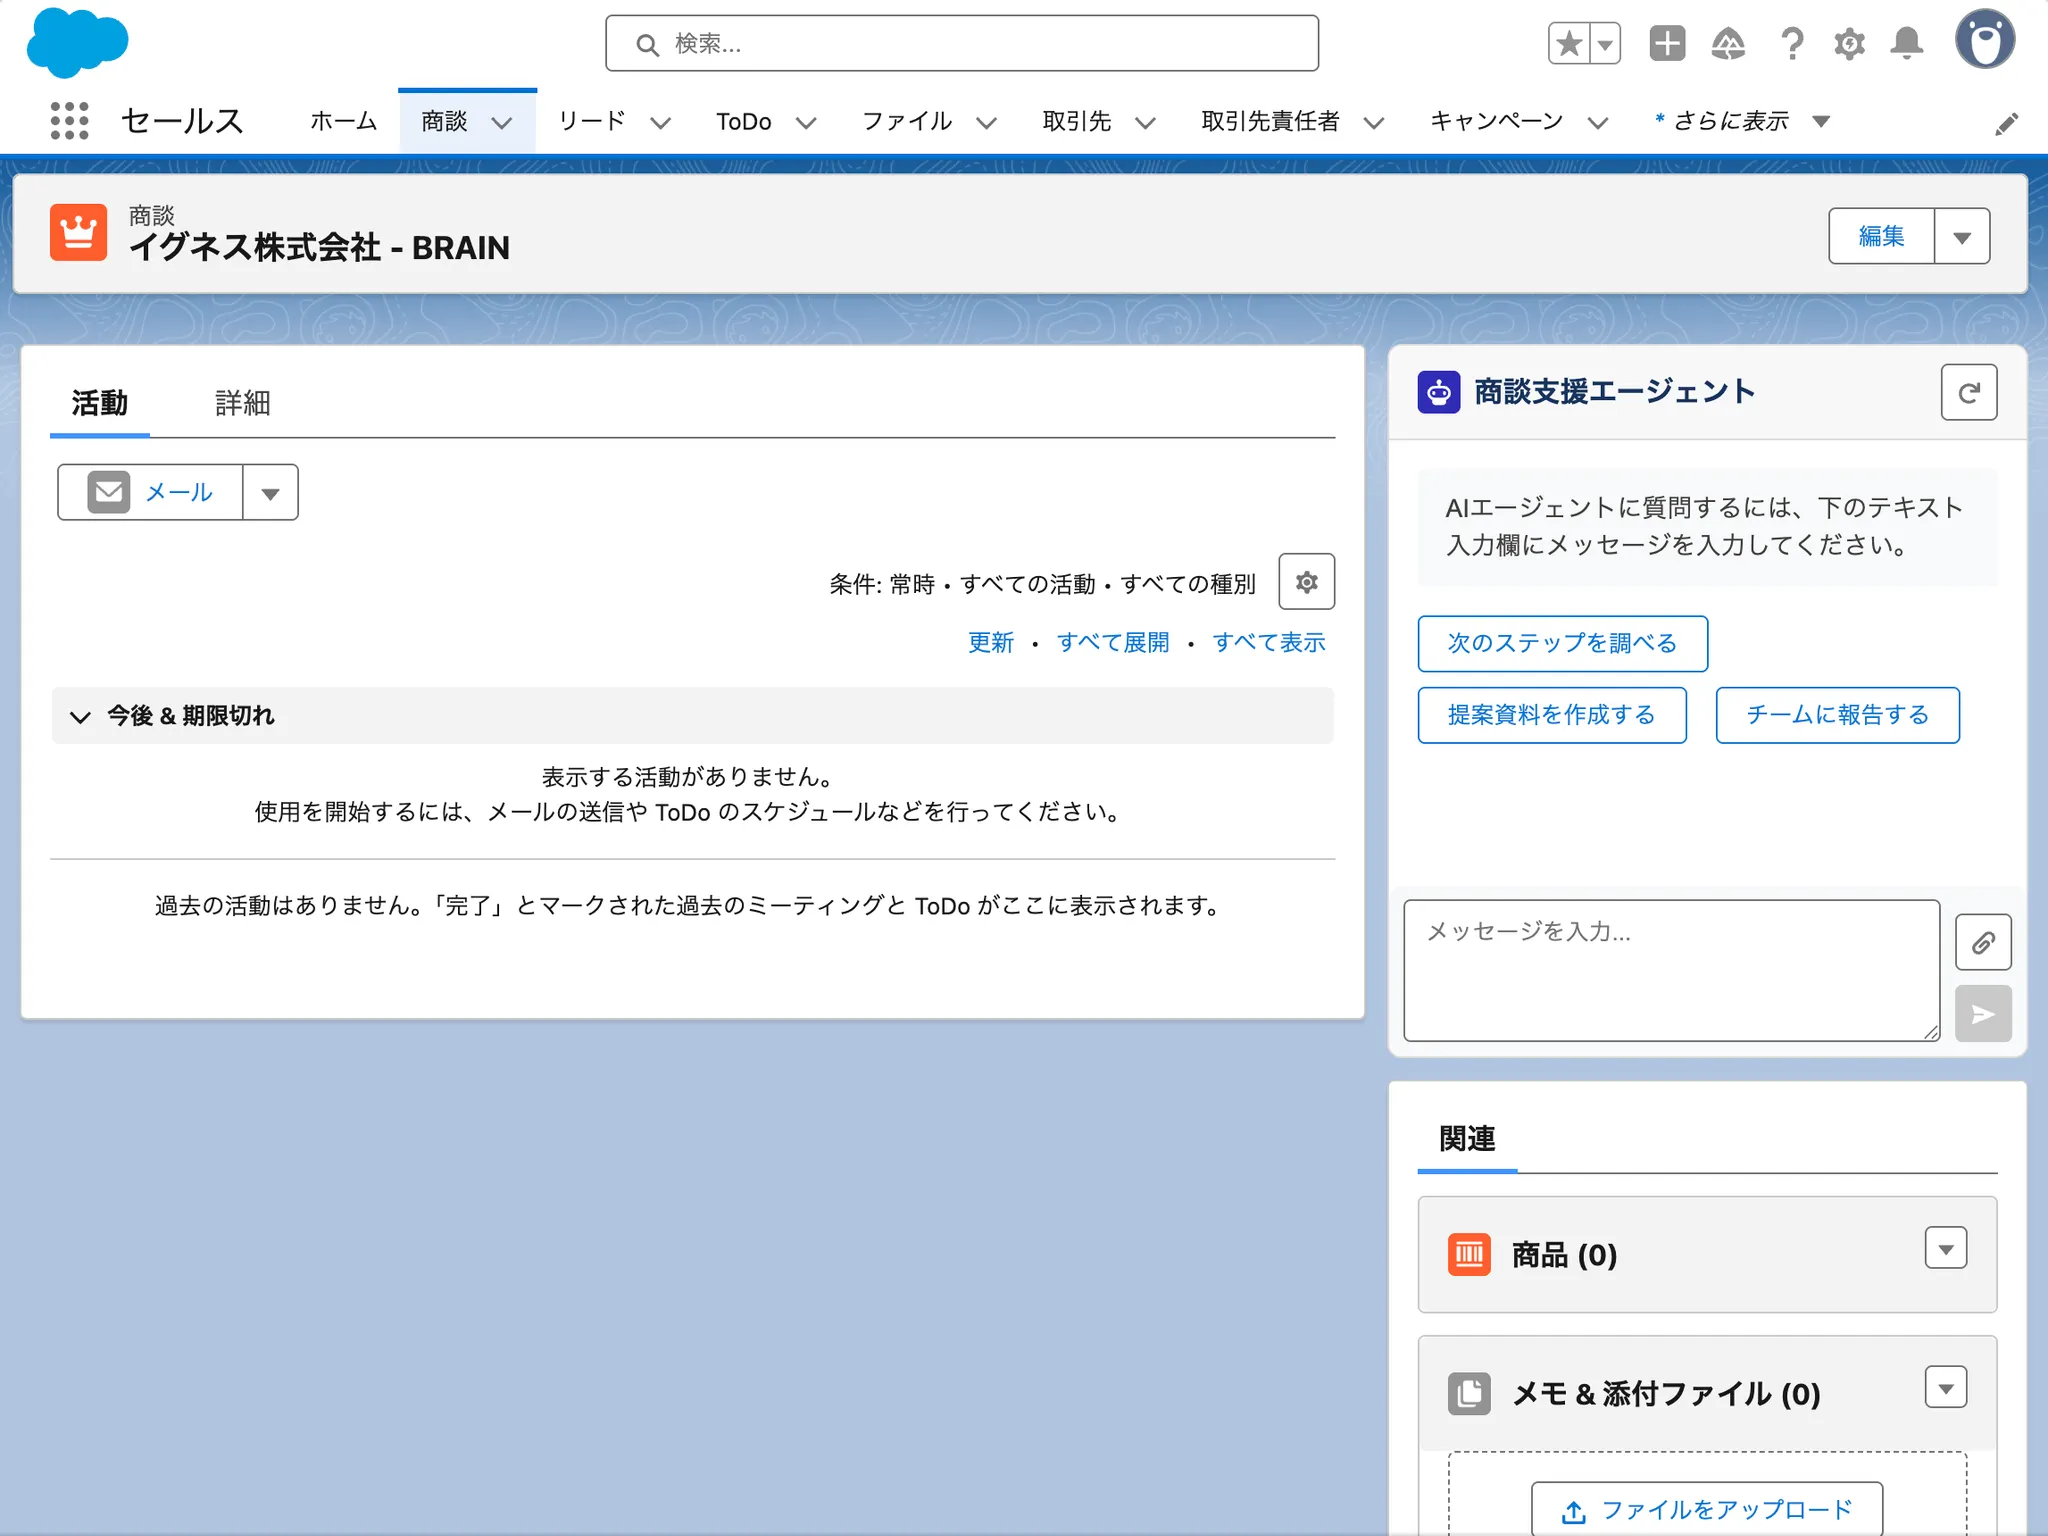Switch to the 詳細 tab
The height and width of the screenshot is (1536, 2048).
(x=243, y=403)
